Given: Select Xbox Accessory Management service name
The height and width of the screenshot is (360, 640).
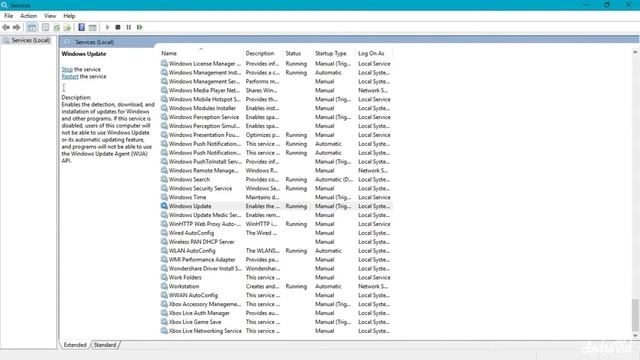Looking at the screenshot, I should point(205,304).
